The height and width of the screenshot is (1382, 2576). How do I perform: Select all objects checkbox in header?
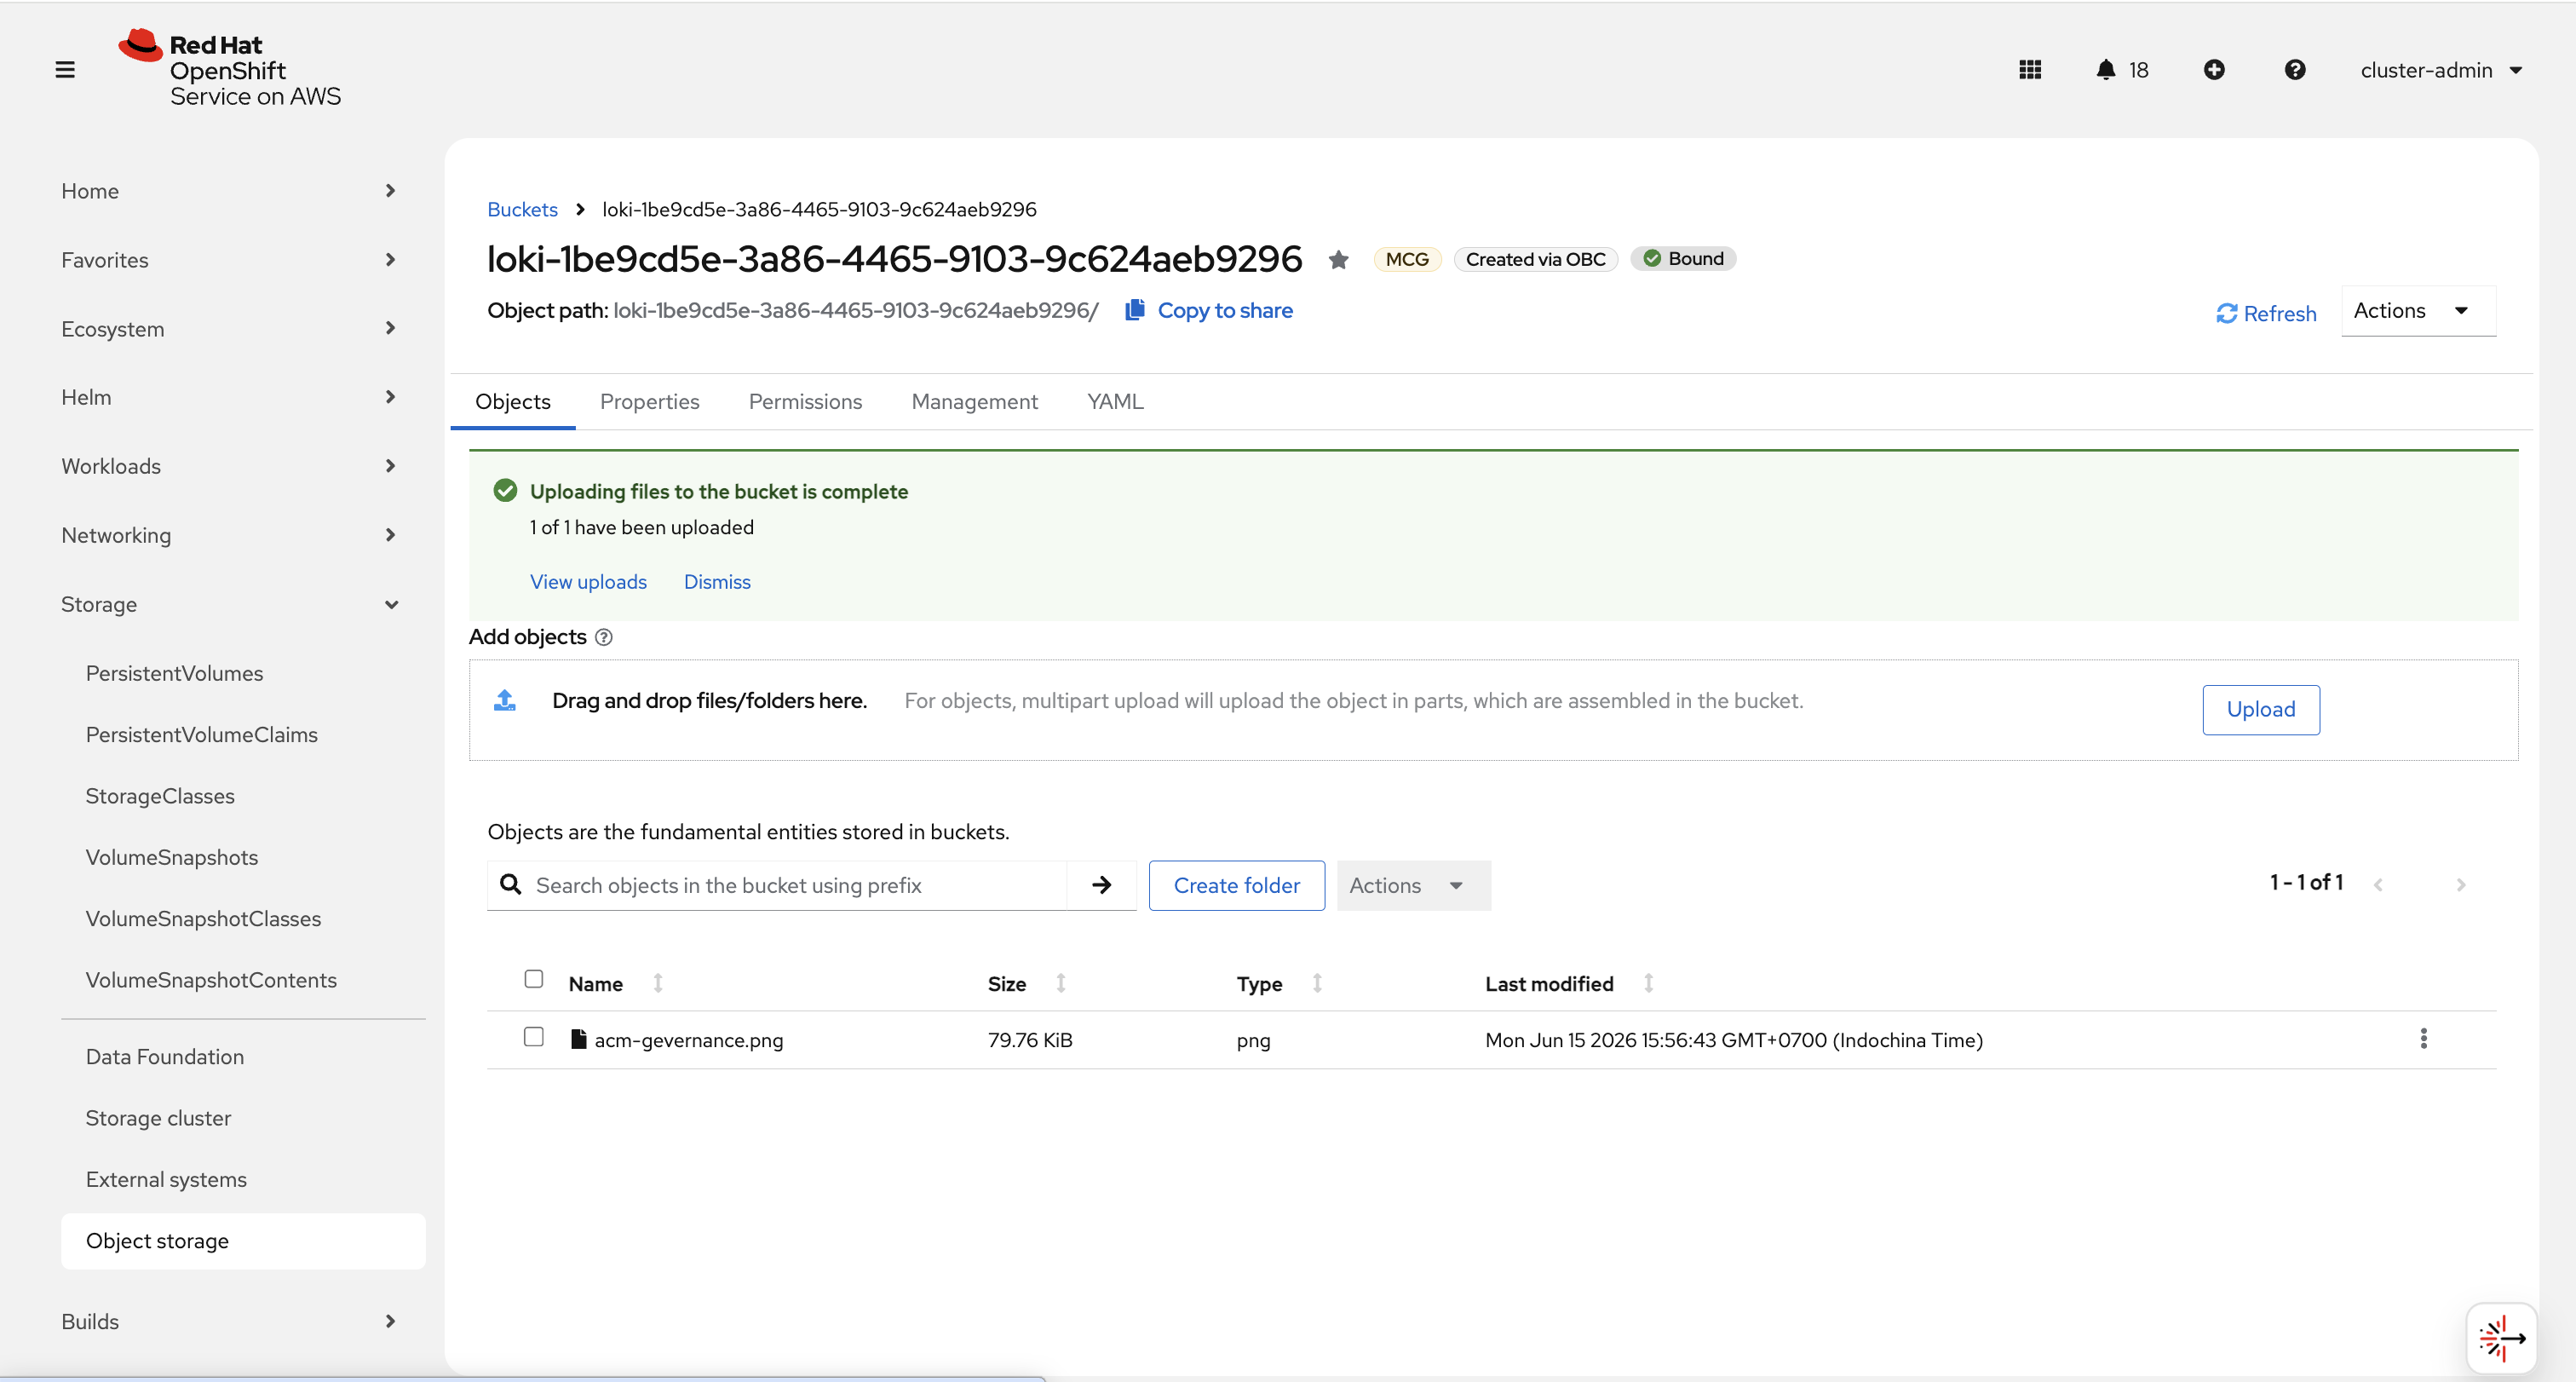pos(534,979)
